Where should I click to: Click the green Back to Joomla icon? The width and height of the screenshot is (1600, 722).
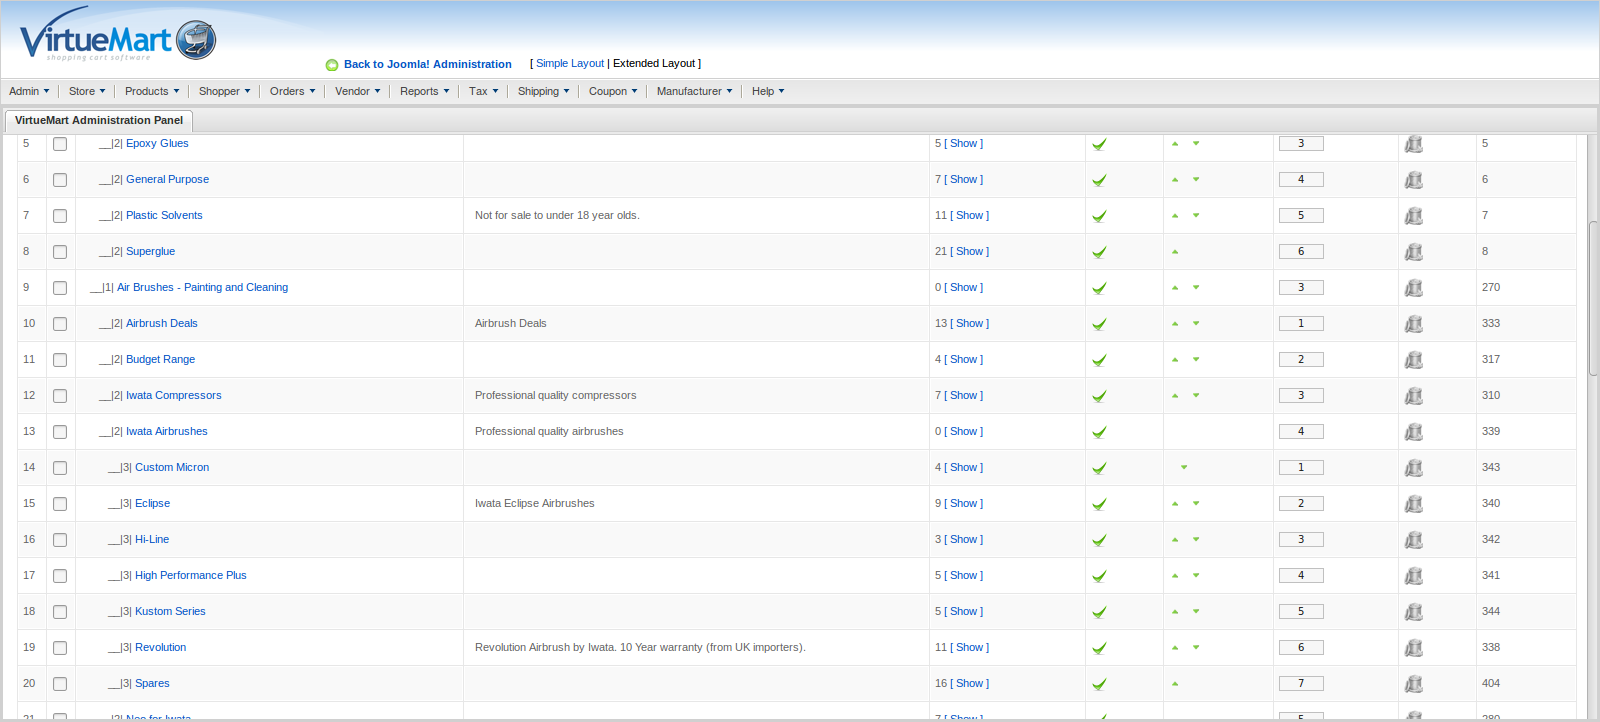pyautogui.click(x=332, y=65)
